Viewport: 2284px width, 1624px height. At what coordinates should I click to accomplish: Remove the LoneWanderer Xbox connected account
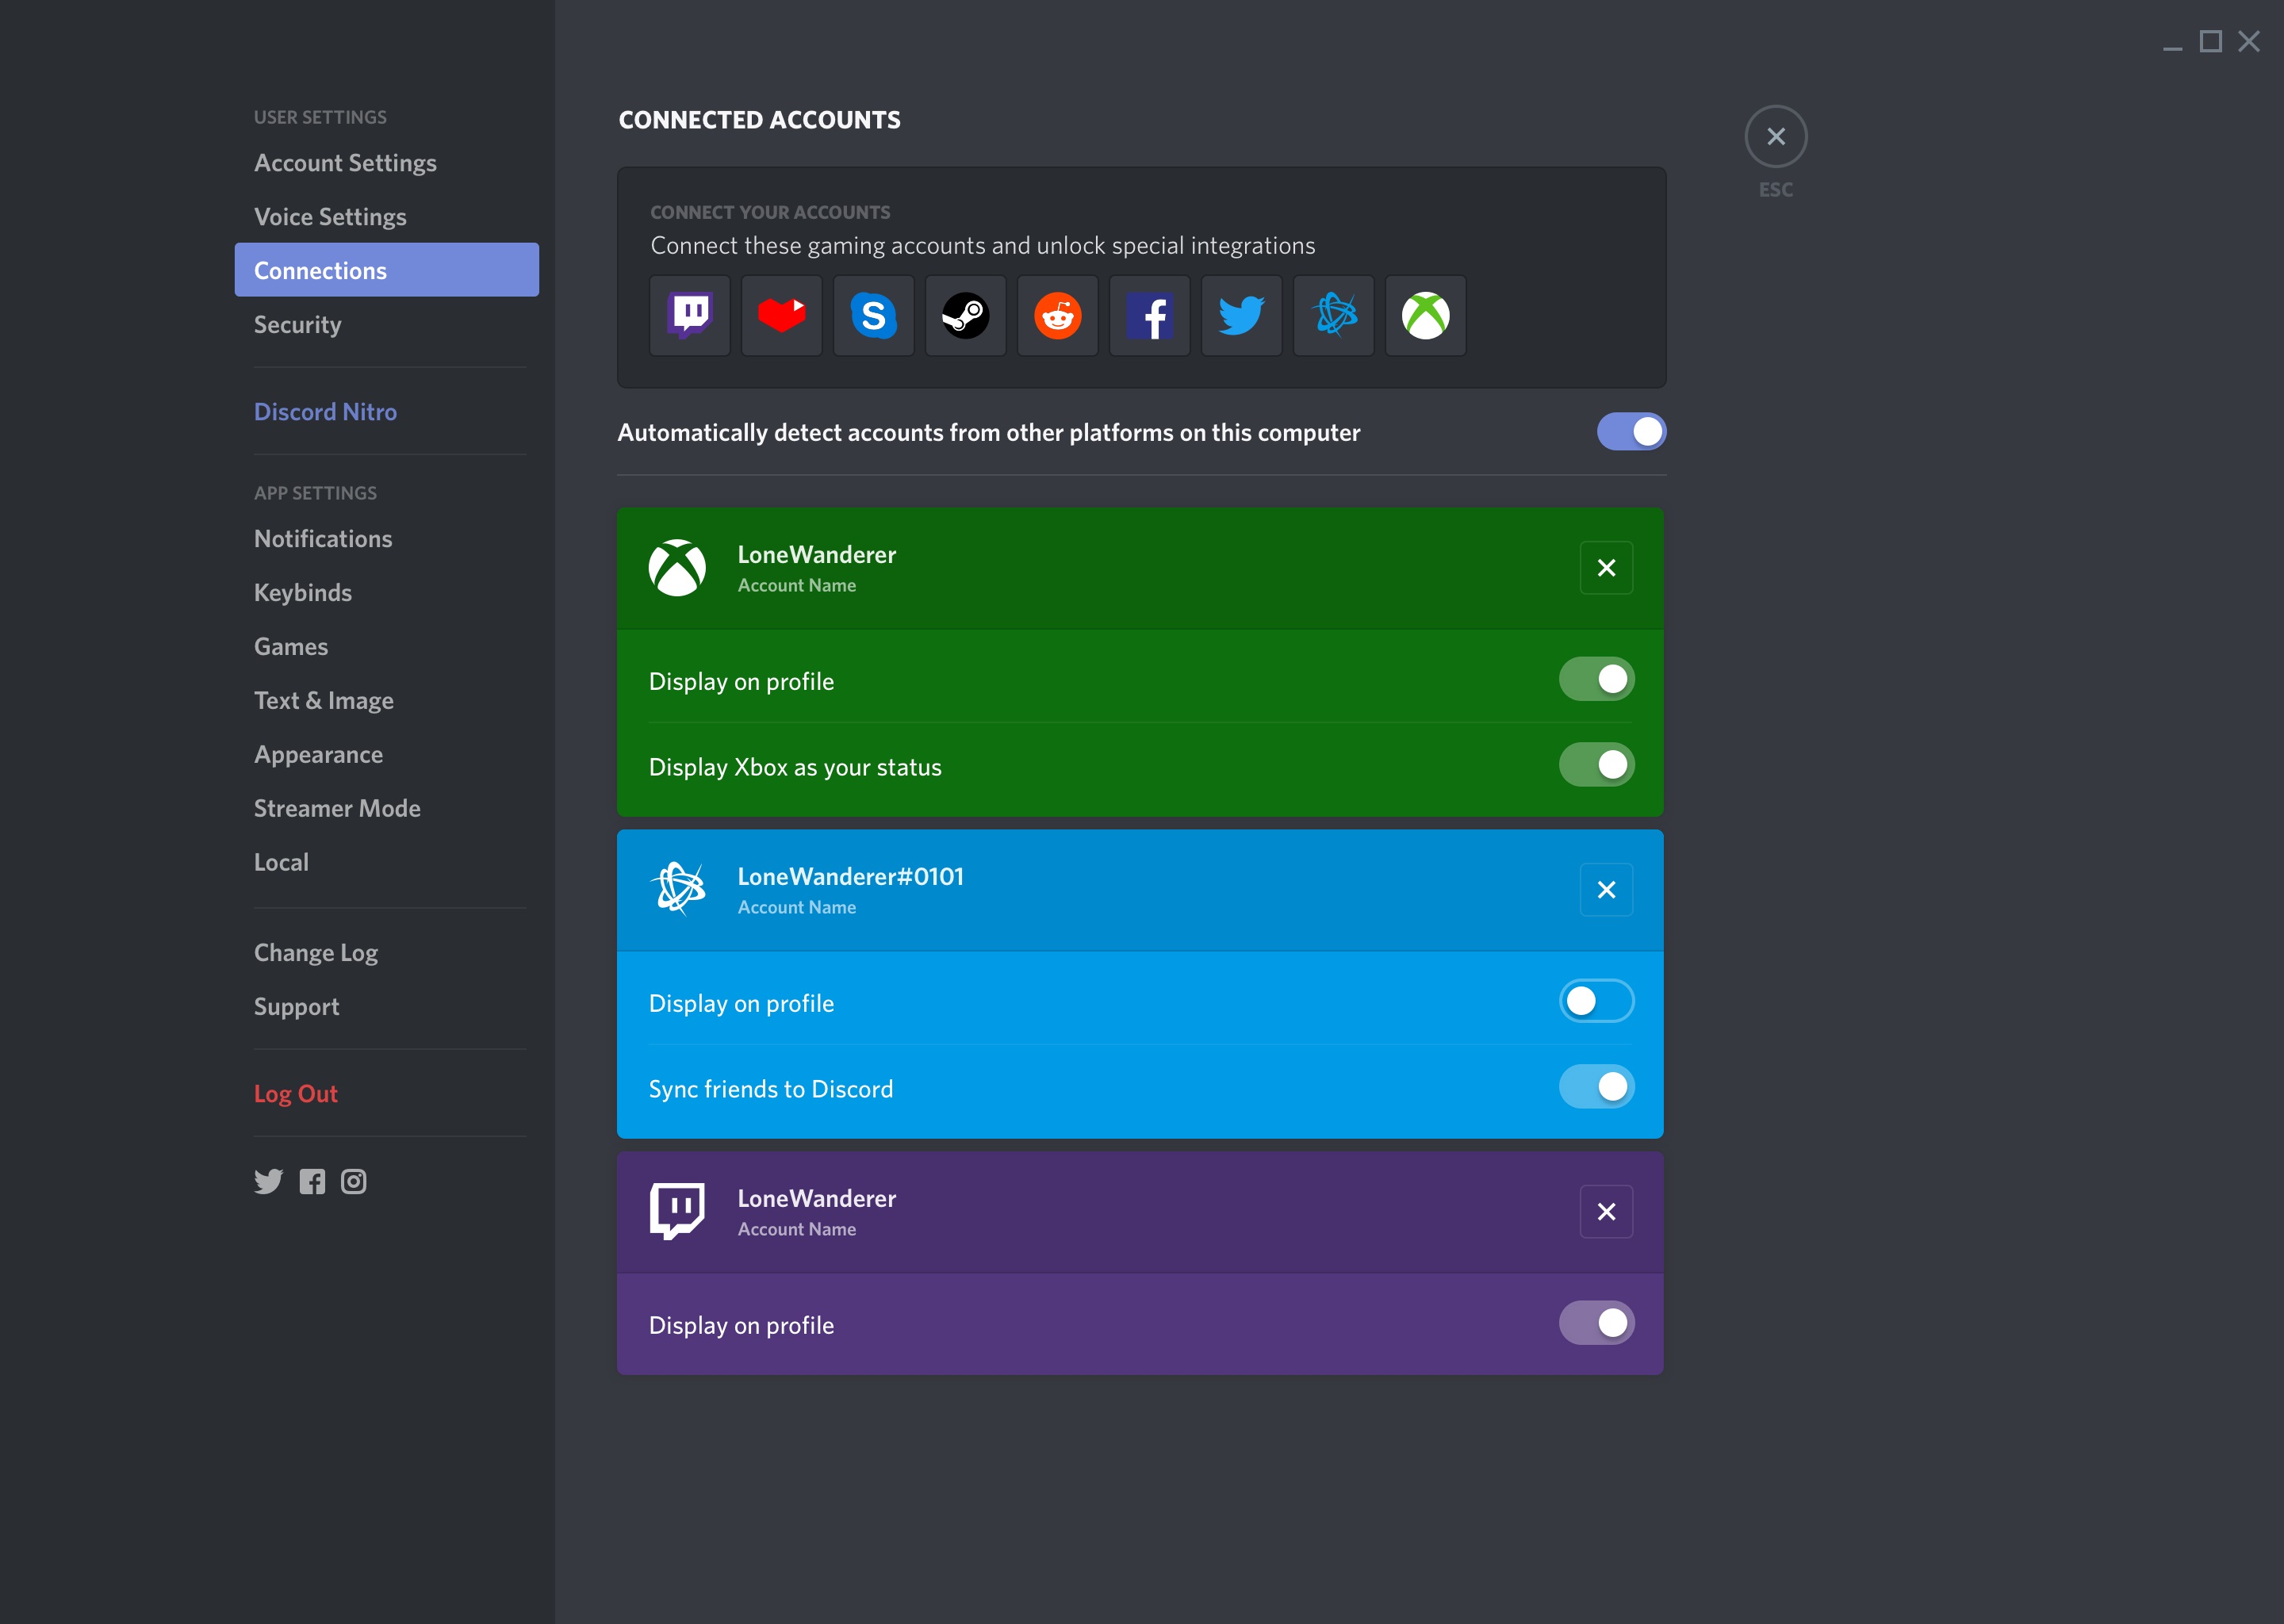(1604, 566)
